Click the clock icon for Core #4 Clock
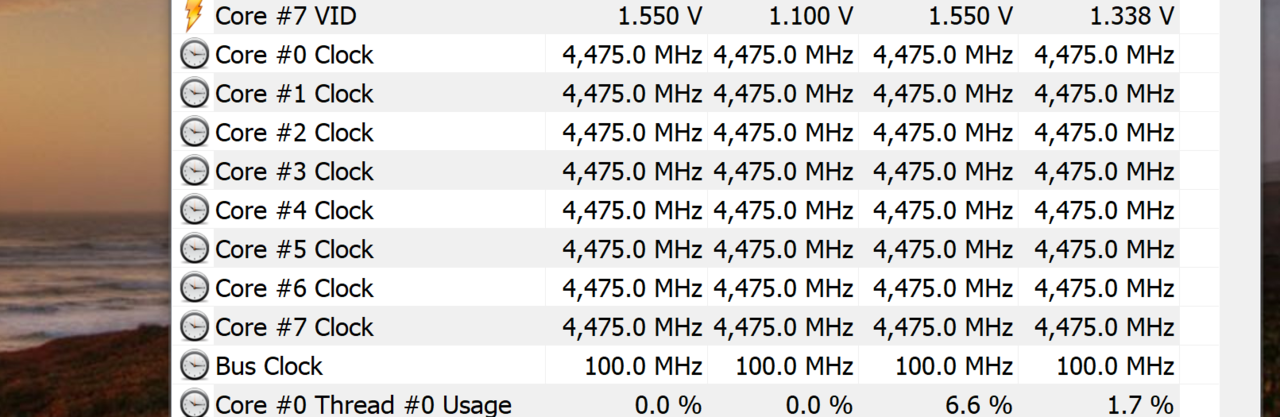This screenshot has width=1280, height=417. pyautogui.click(x=194, y=211)
